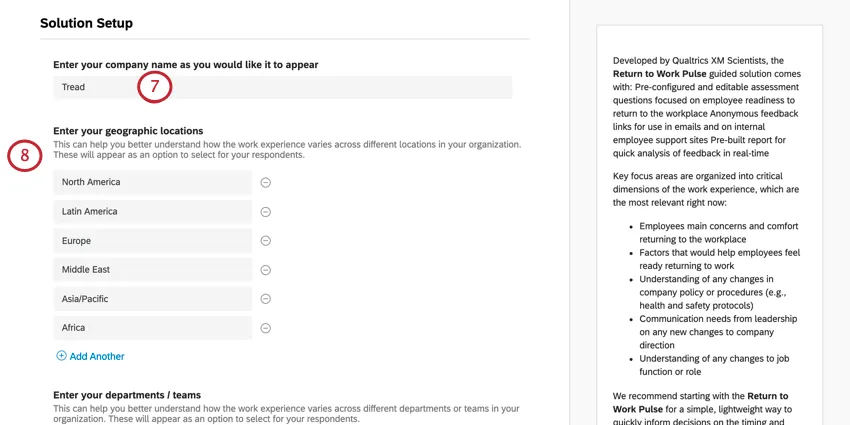Edit the Asia/Pacific text field

tap(152, 299)
